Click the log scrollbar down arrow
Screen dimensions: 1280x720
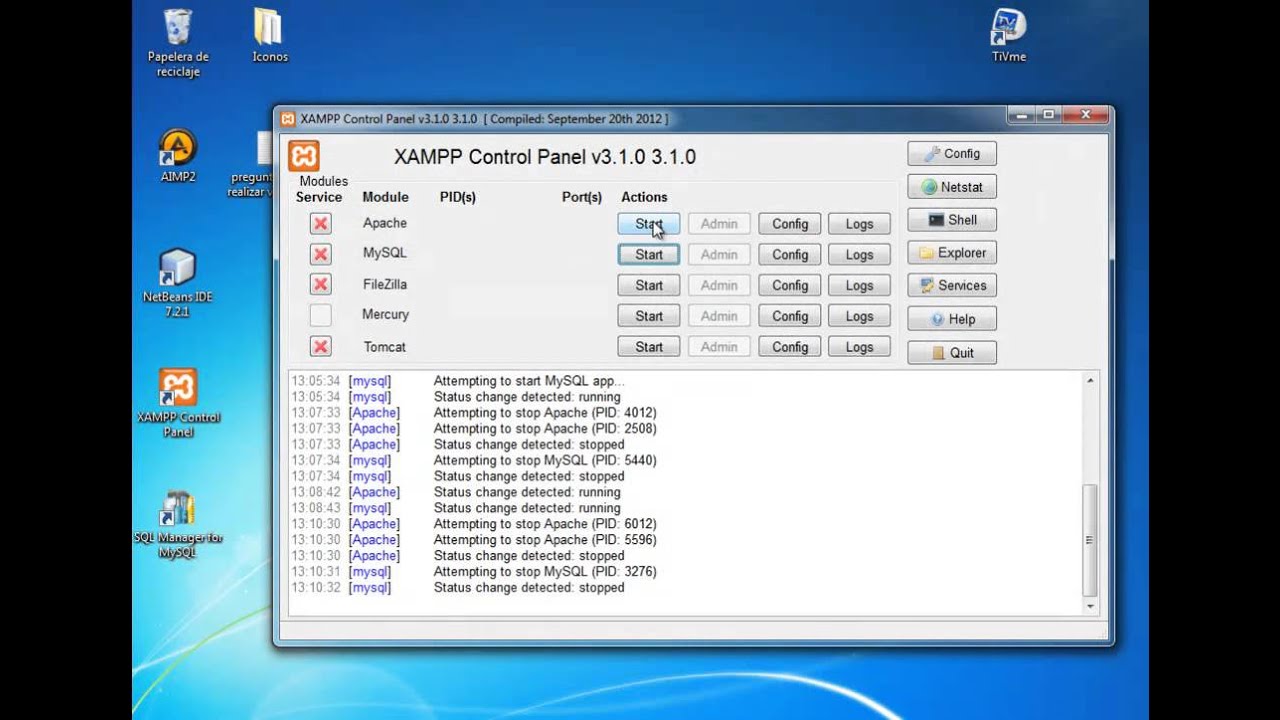(x=1090, y=606)
